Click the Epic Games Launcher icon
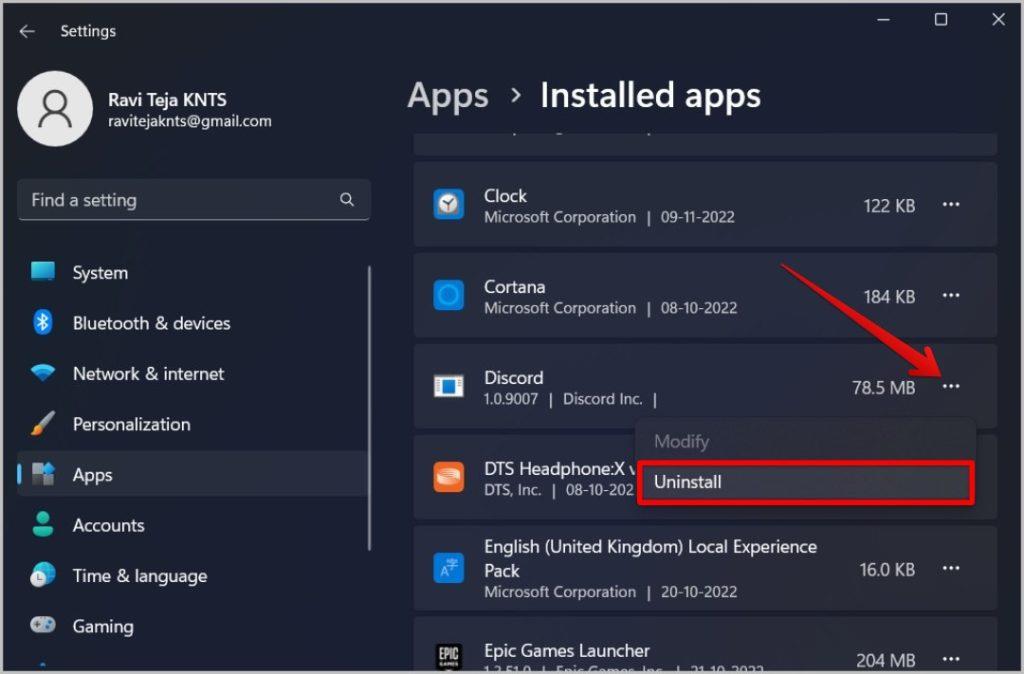This screenshot has width=1024, height=674. [449, 656]
